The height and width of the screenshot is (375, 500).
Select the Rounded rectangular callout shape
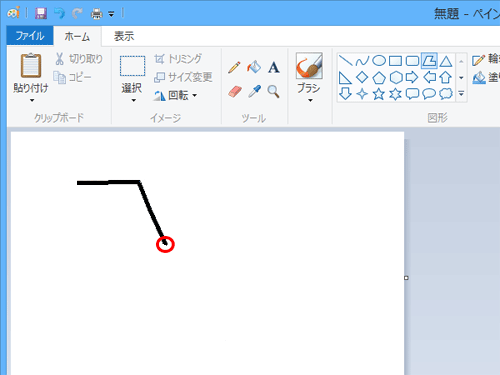pyautogui.click(x=412, y=94)
